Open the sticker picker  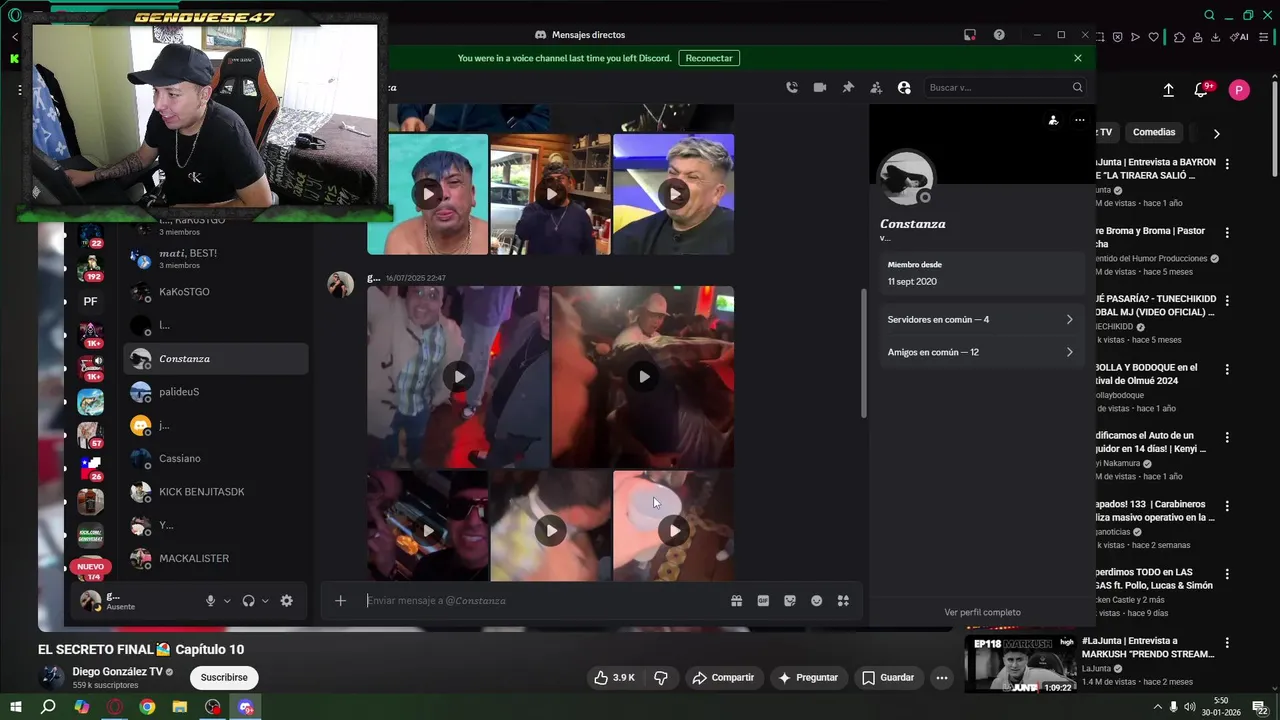(x=790, y=600)
